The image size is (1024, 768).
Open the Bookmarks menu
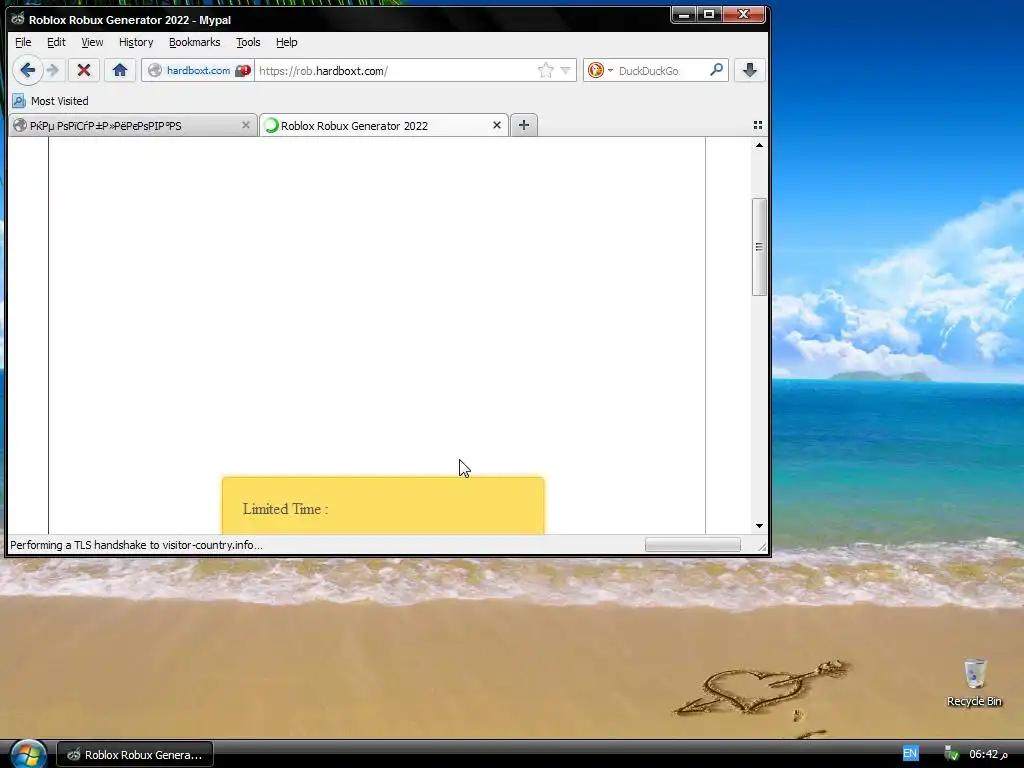click(195, 42)
